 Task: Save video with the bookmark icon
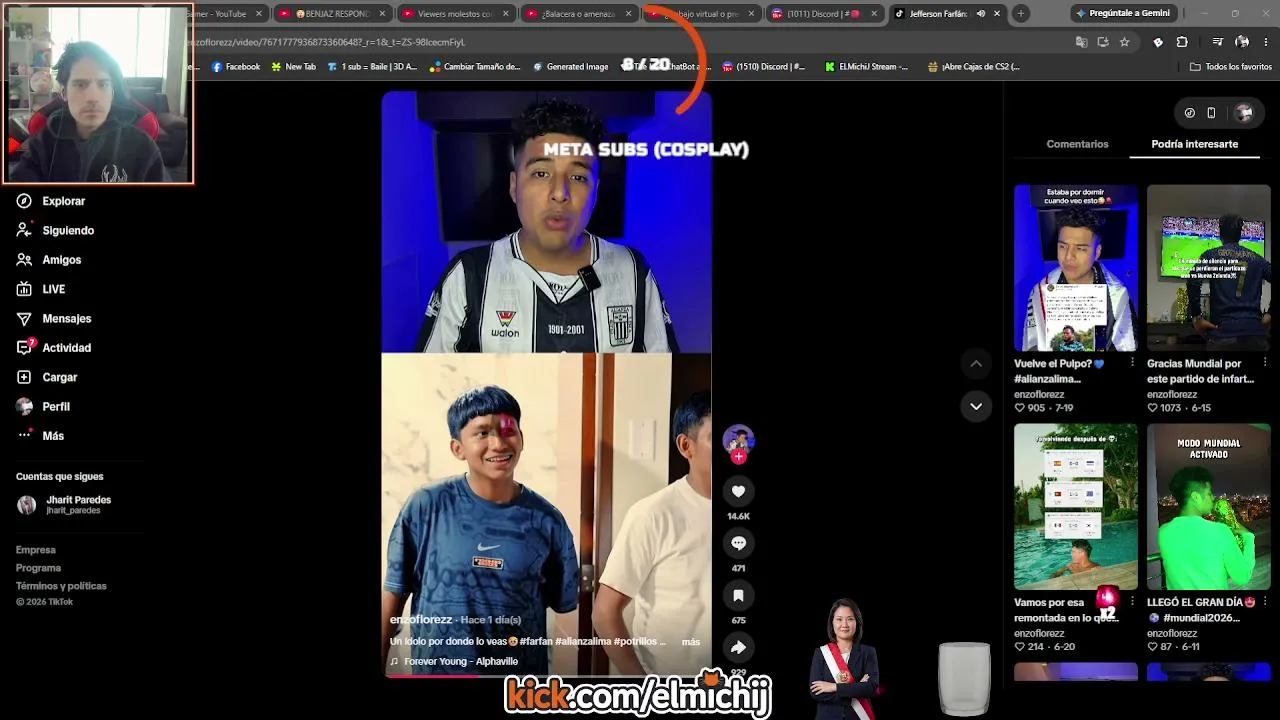738,595
